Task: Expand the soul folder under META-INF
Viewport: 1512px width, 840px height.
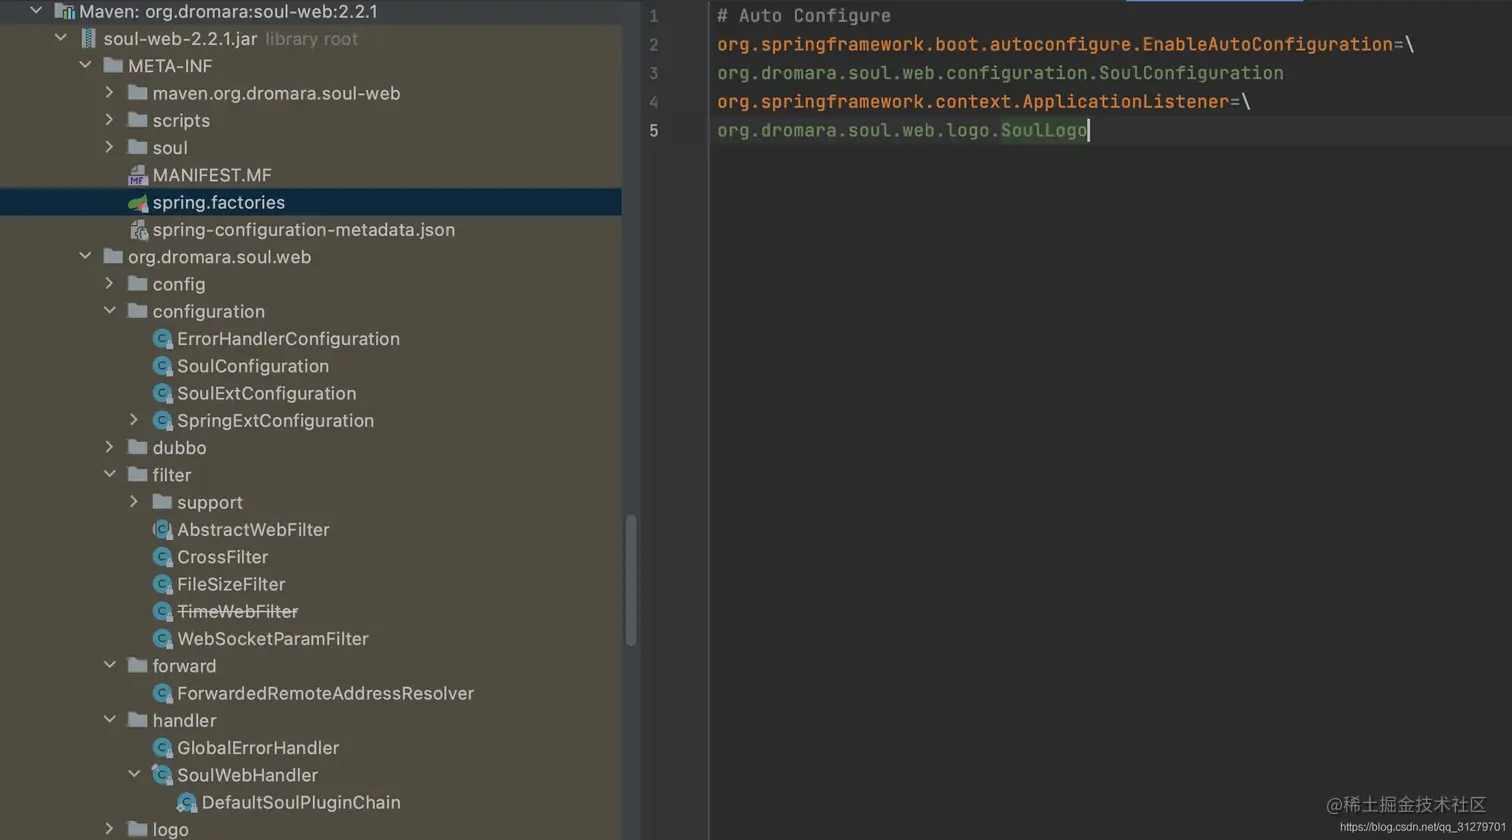Action: [x=110, y=147]
